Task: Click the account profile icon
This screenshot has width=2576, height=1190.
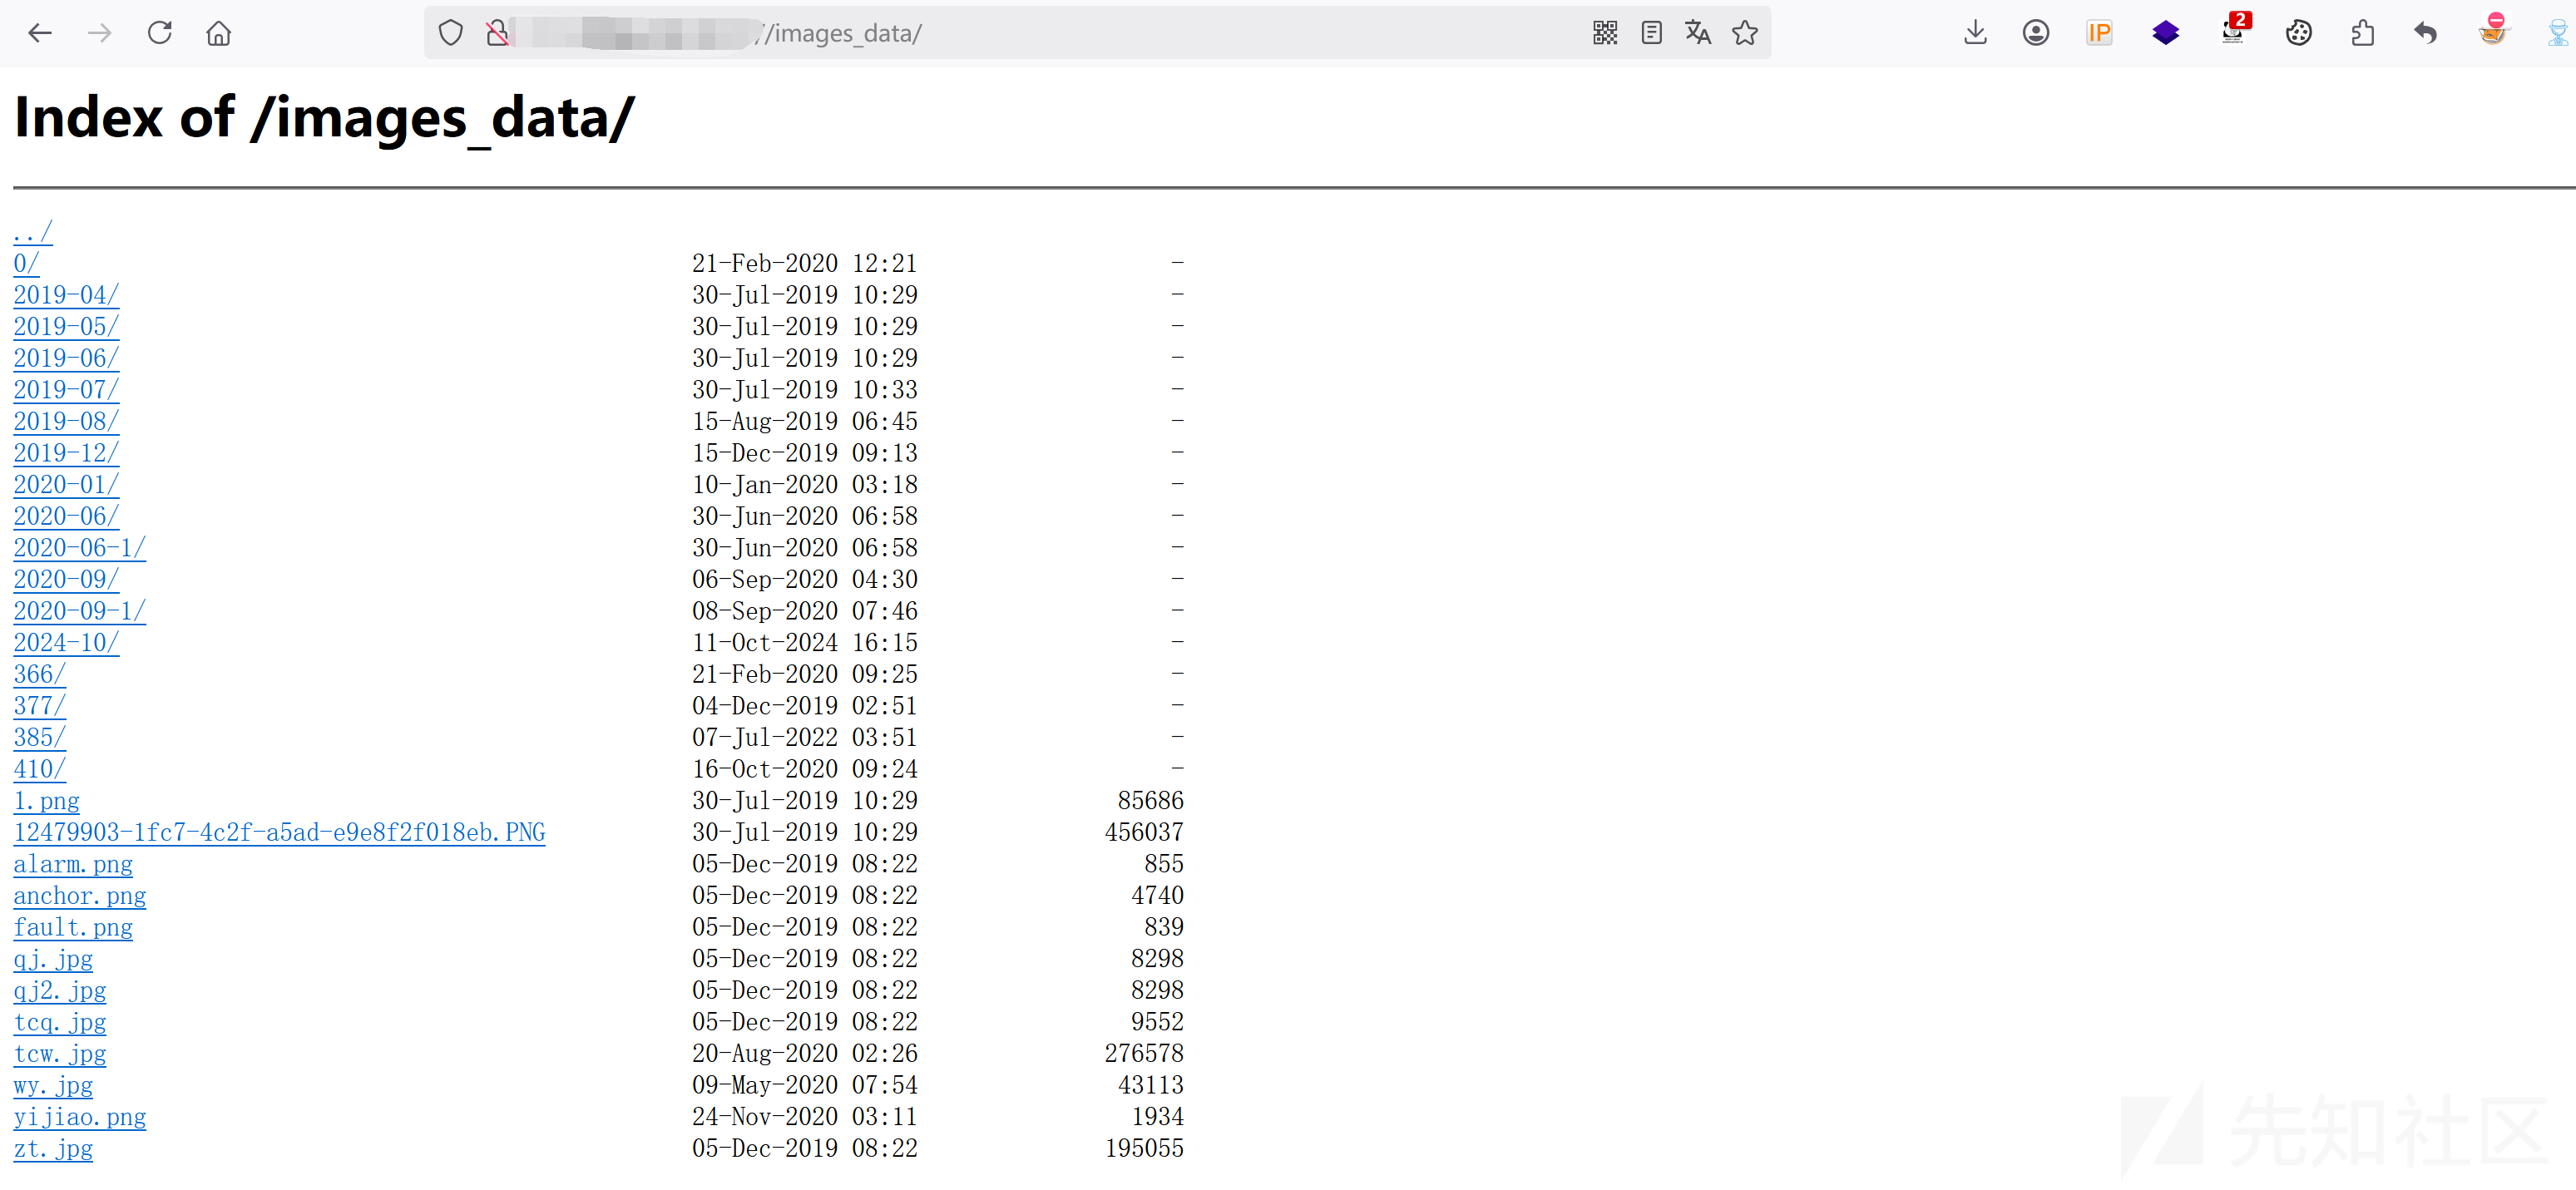Action: (2036, 33)
